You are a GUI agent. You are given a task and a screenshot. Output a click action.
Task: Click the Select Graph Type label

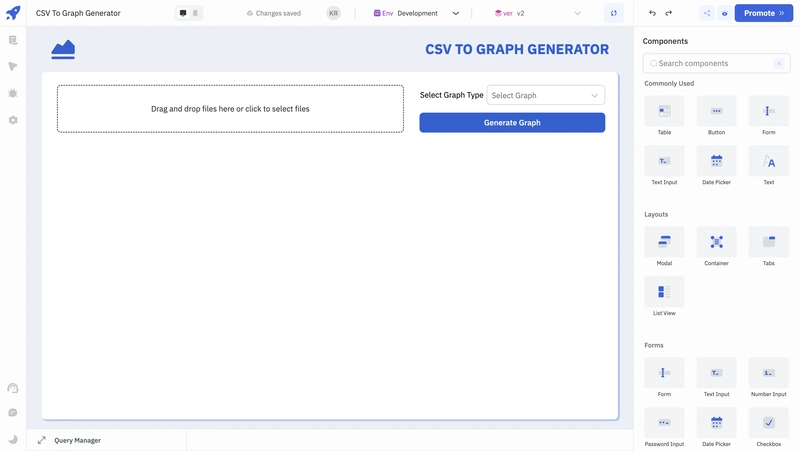click(451, 95)
